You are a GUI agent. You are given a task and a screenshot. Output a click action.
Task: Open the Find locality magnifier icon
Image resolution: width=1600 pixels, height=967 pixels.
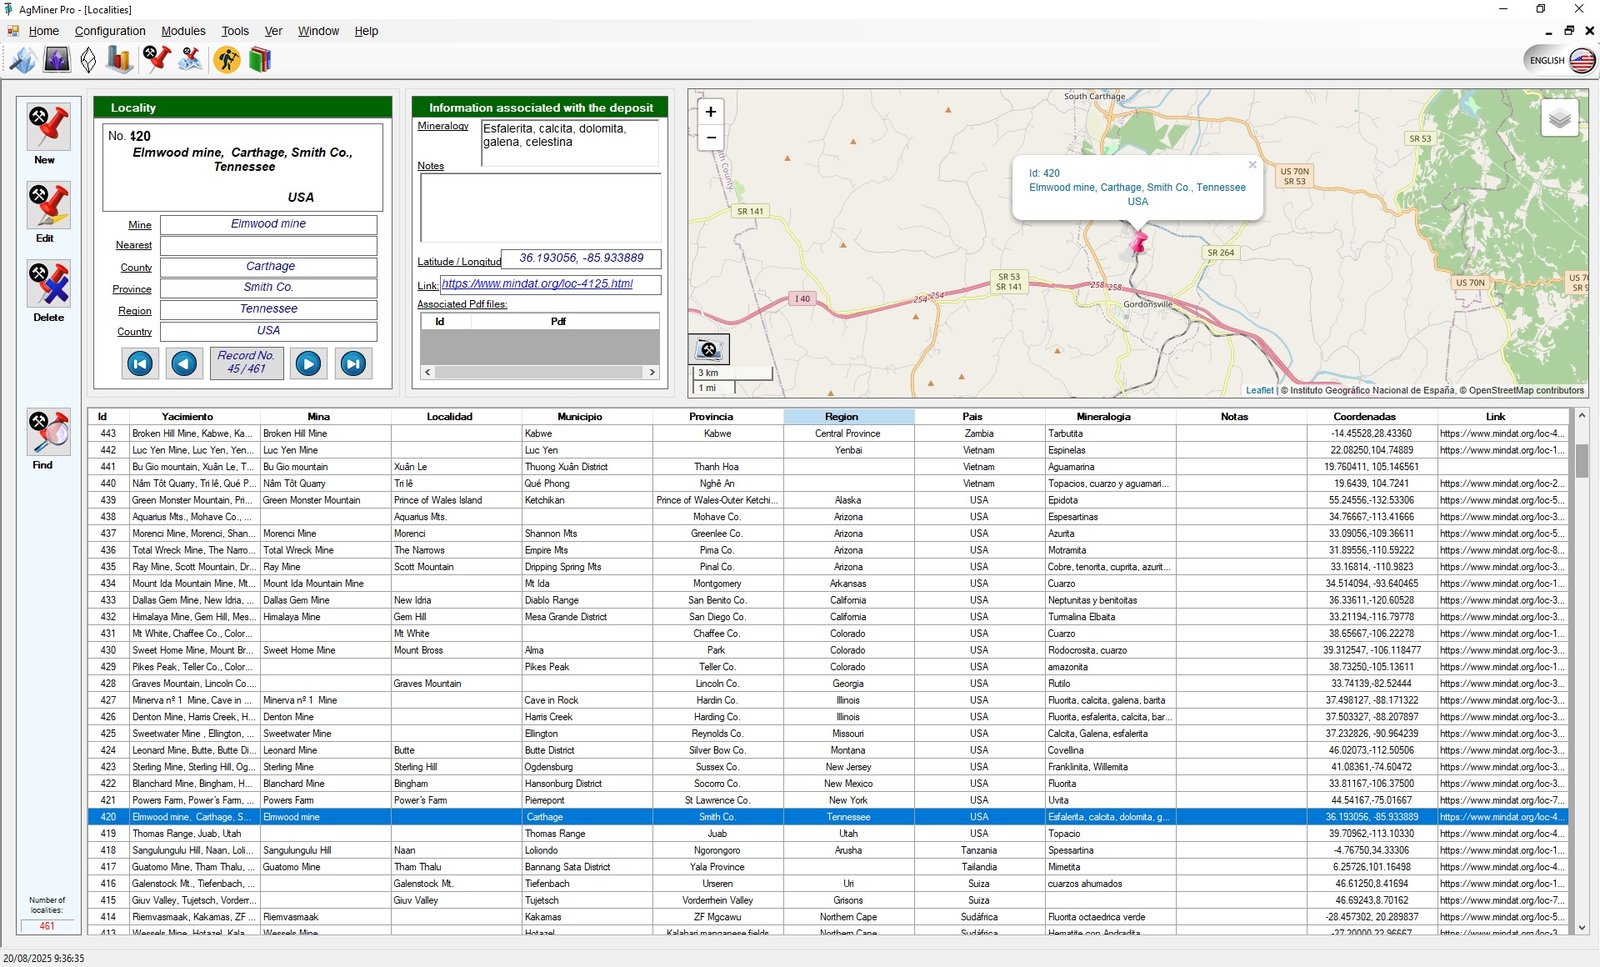pyautogui.click(x=48, y=433)
